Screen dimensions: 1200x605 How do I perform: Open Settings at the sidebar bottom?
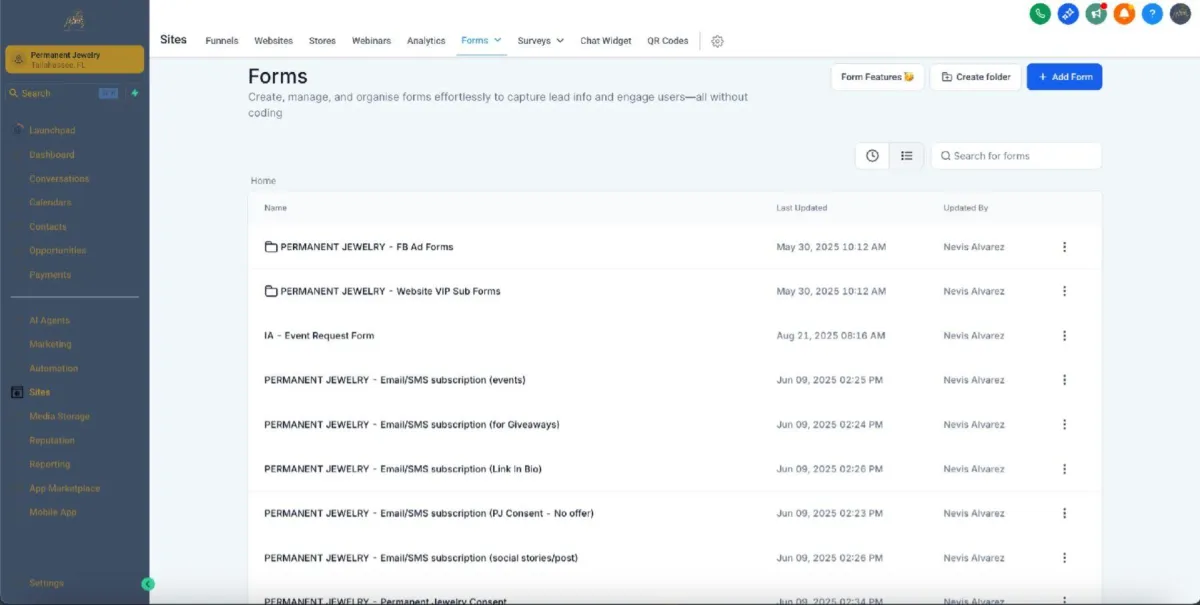click(46, 583)
